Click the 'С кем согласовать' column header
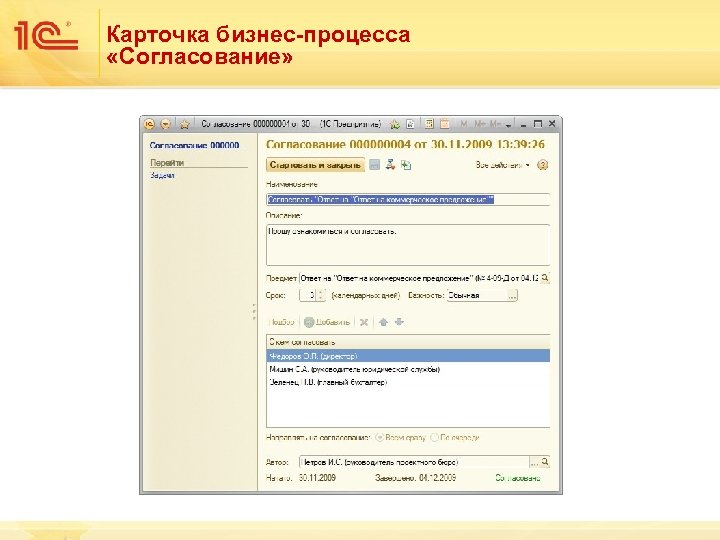 (x=408, y=342)
